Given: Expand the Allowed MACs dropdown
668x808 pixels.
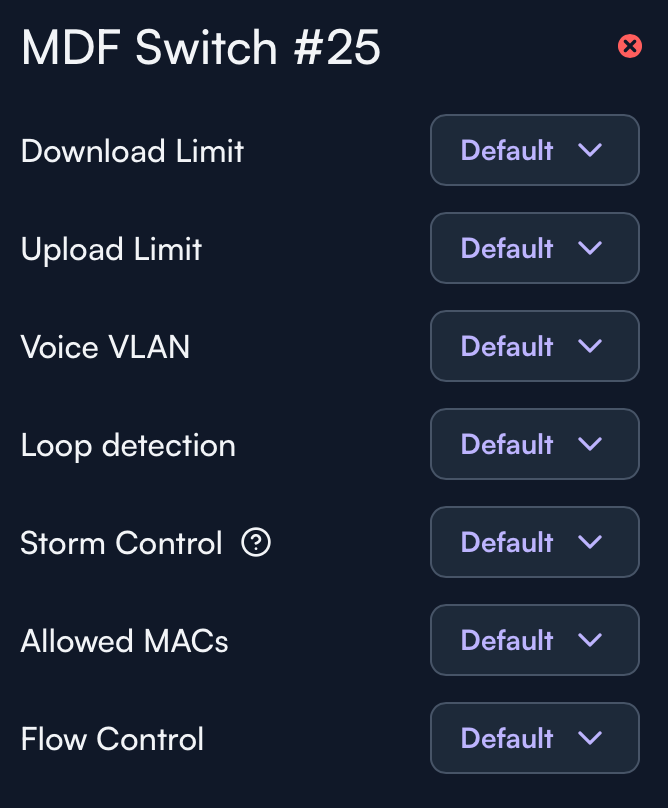Looking at the screenshot, I should pyautogui.click(x=534, y=640).
